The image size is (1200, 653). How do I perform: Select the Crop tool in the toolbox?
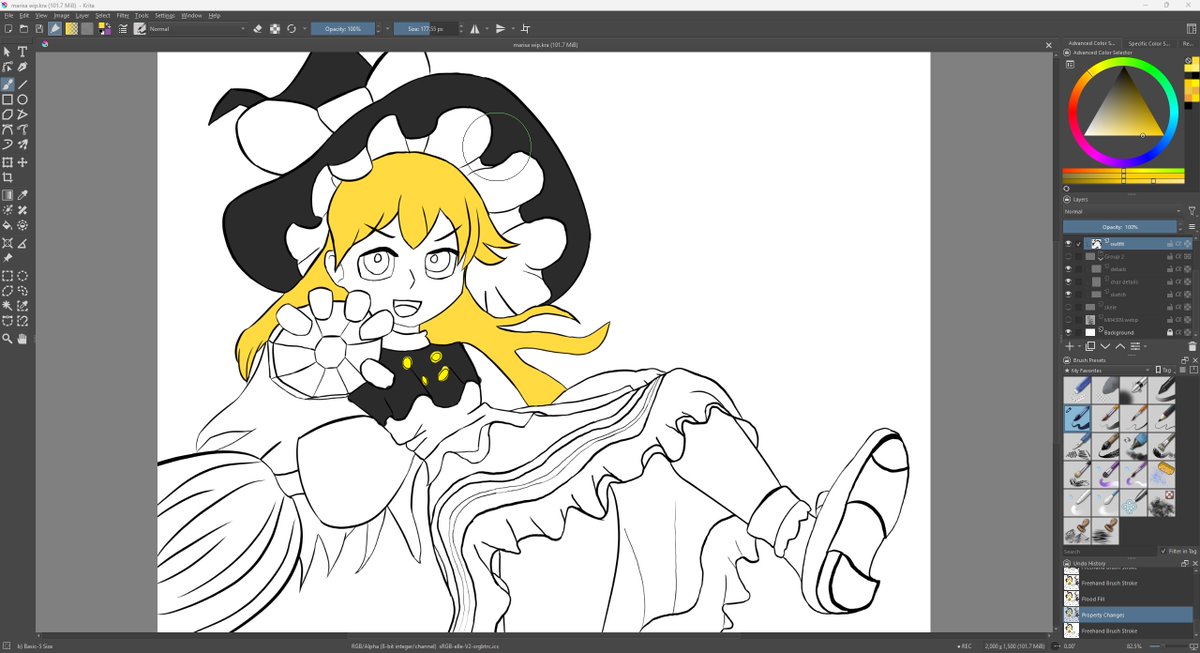pos(7,177)
